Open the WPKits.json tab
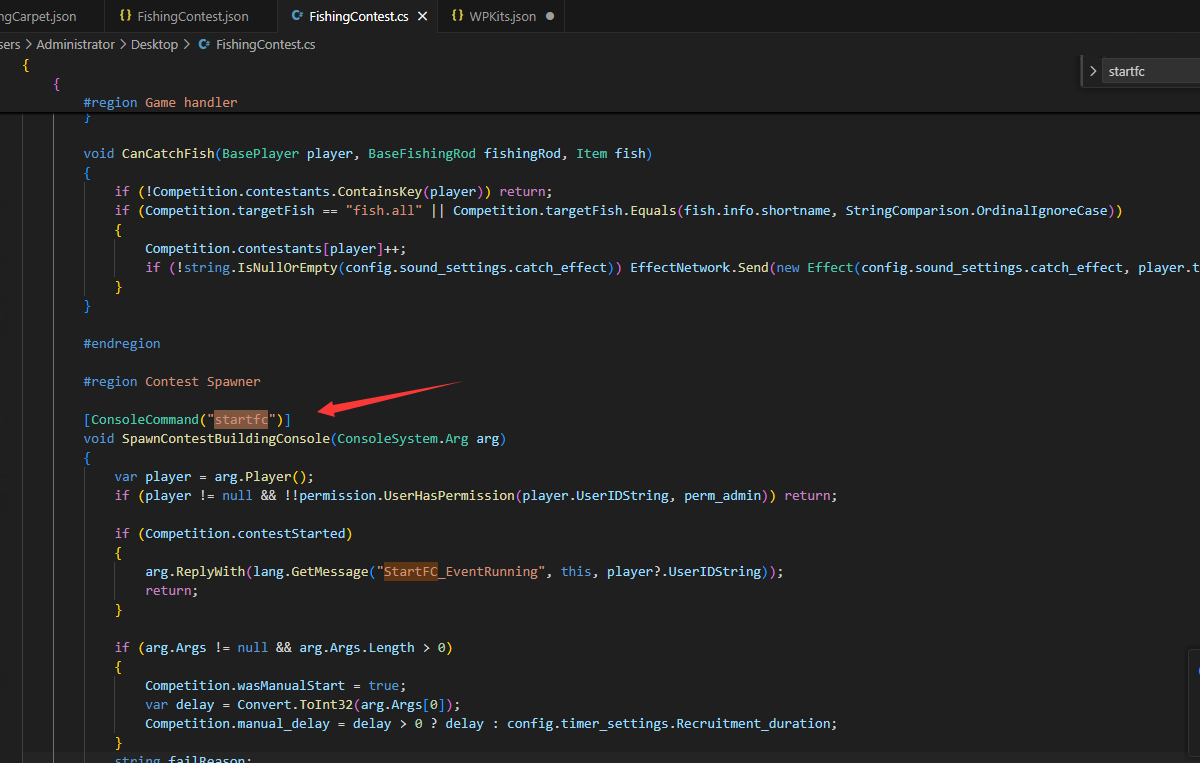 [502, 17]
